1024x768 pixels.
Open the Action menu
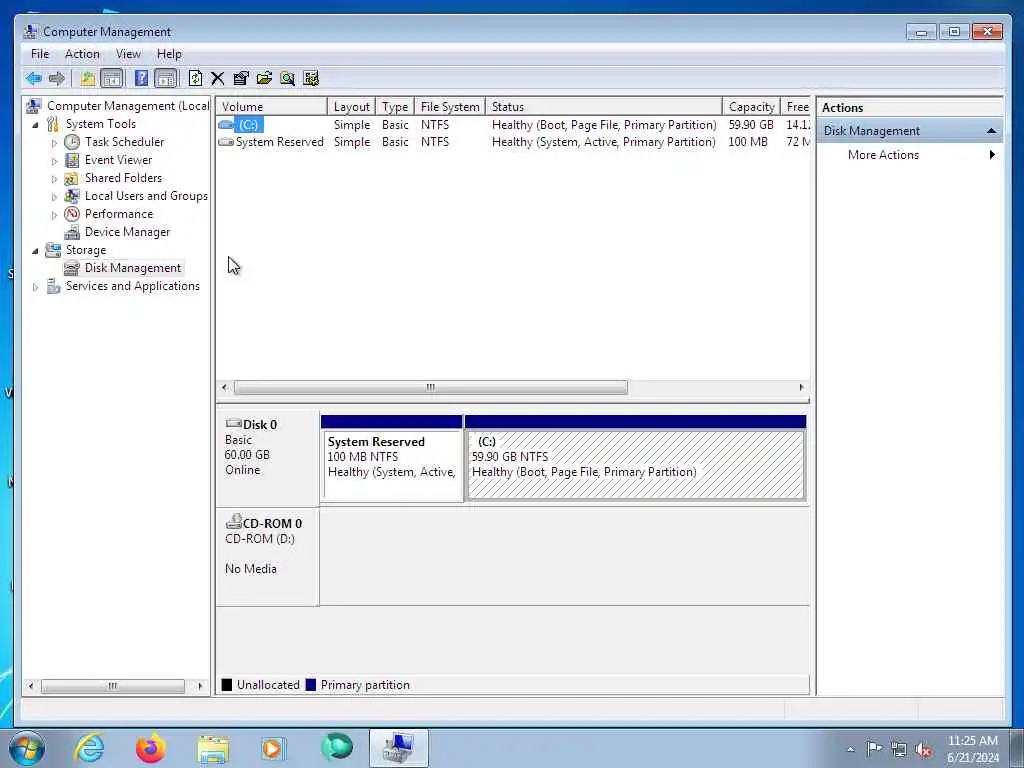(x=82, y=54)
